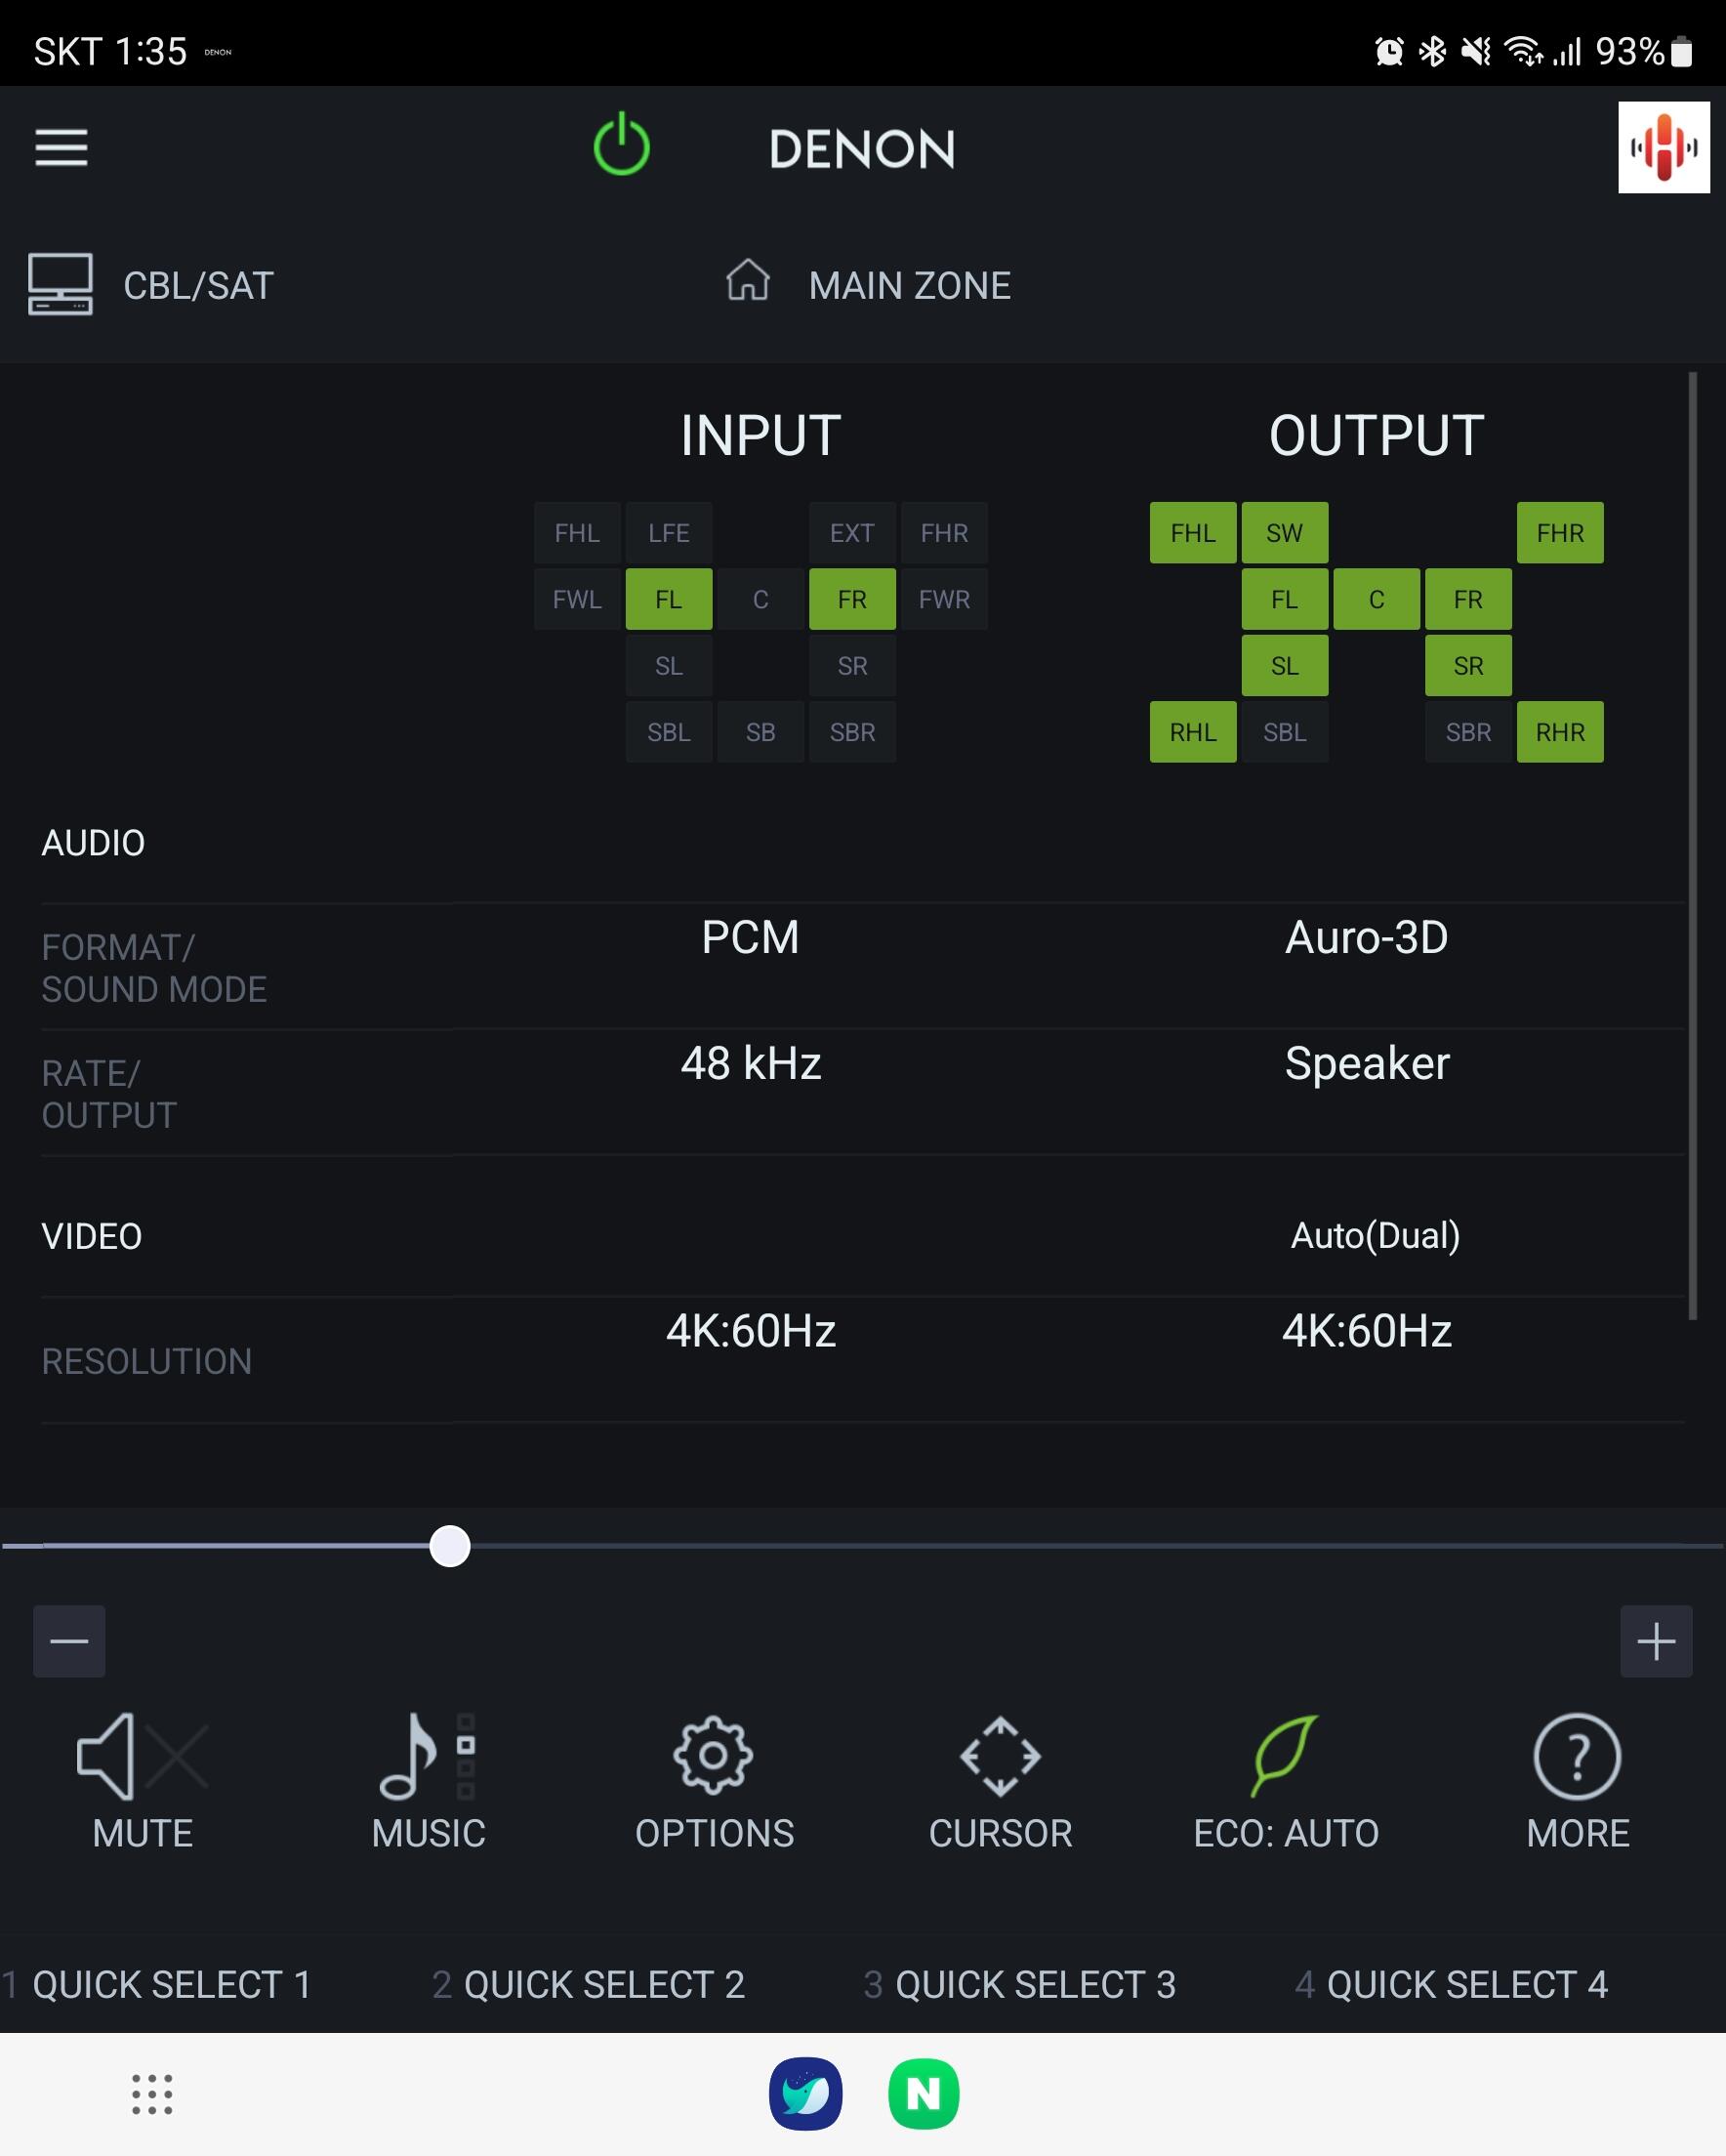Tap the INPUT FWL channel indicator
Image resolution: width=1726 pixels, height=2156 pixels.
tap(577, 599)
